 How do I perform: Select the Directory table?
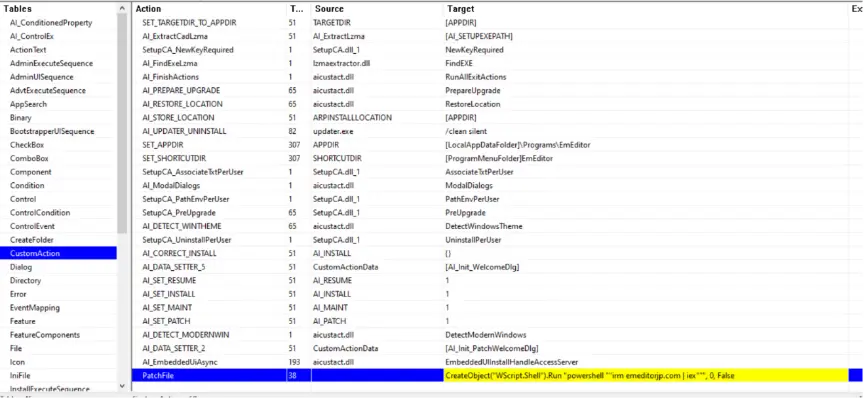[x=25, y=281]
